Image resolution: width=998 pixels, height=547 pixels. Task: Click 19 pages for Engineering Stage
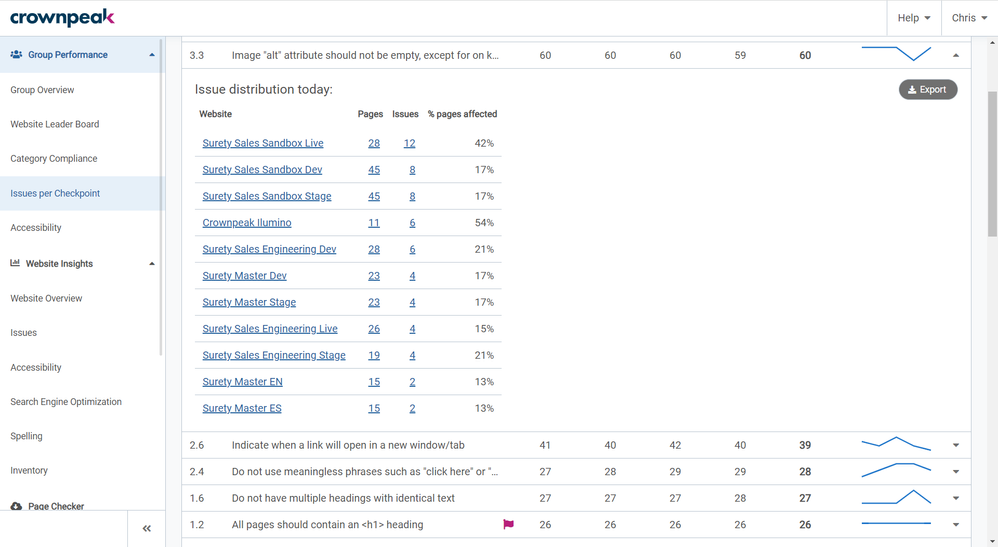374,355
